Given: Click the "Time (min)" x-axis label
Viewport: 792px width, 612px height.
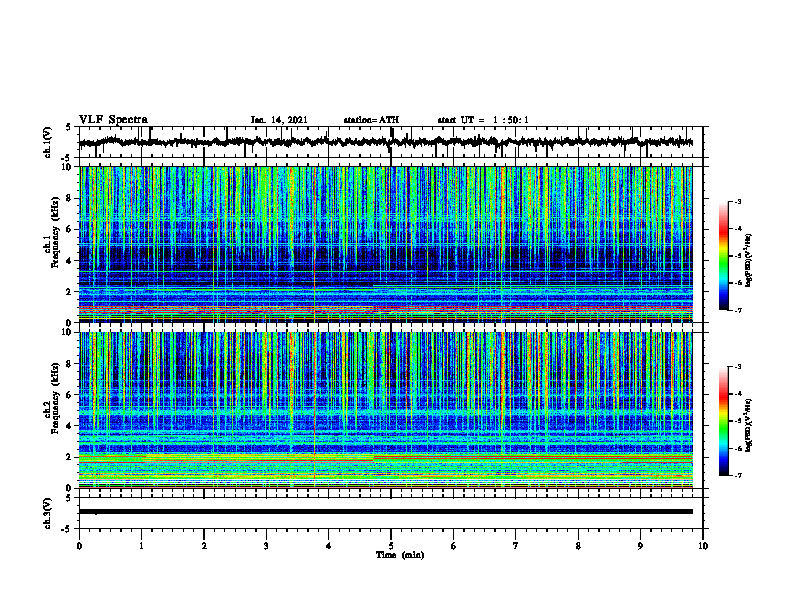Looking at the screenshot, I should click(x=400, y=555).
